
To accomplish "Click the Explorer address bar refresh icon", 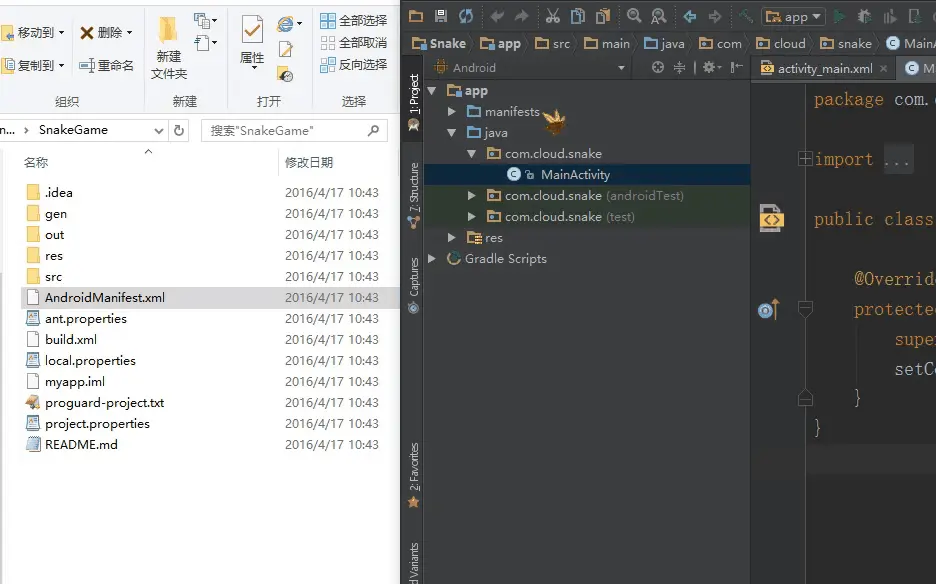I will click(x=179, y=130).
